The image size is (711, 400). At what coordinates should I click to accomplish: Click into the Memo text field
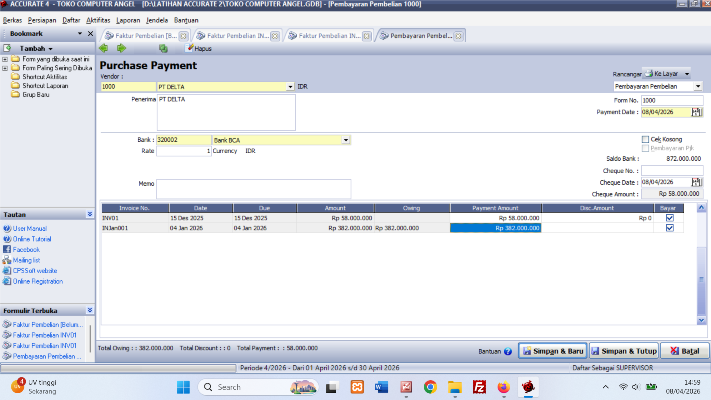point(253,189)
